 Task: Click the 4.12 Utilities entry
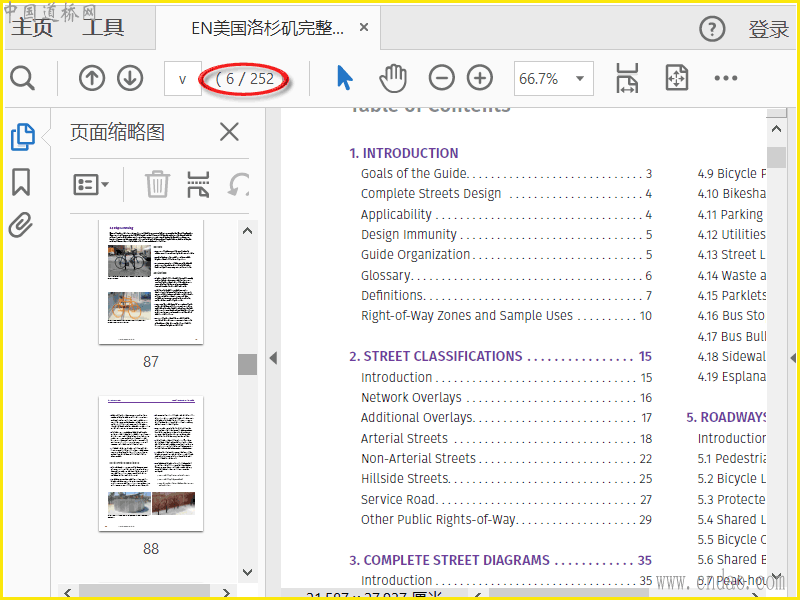pyautogui.click(x=732, y=234)
